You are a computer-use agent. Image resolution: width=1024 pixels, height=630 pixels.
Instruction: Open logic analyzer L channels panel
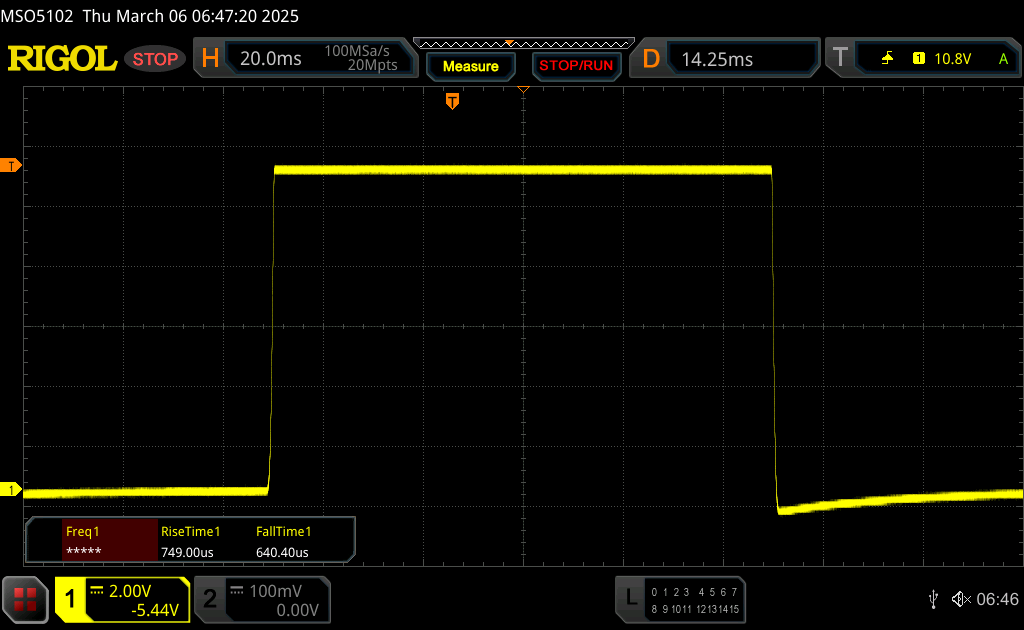680,600
